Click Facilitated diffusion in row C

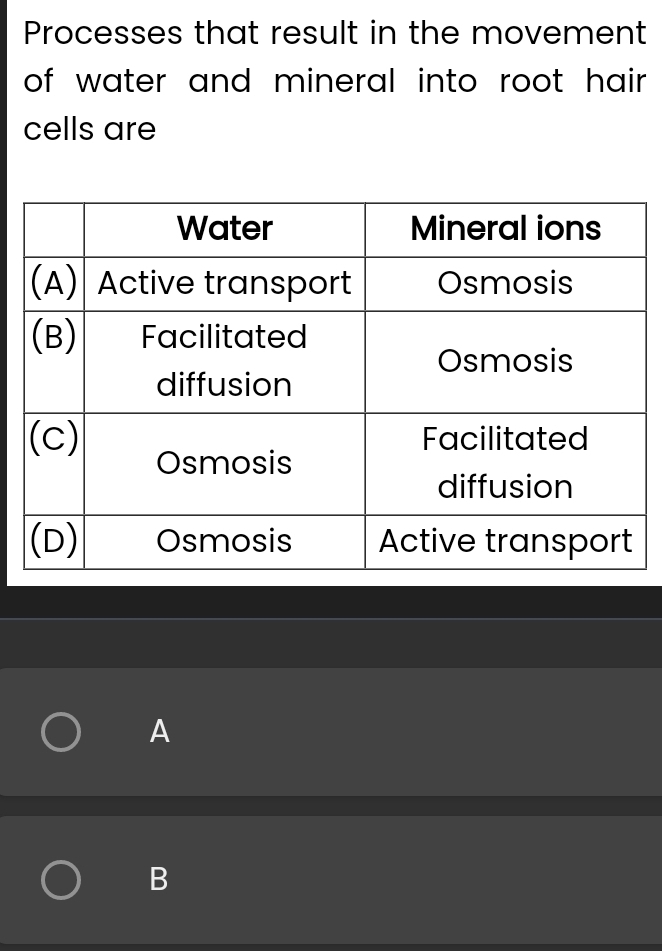click(505, 462)
